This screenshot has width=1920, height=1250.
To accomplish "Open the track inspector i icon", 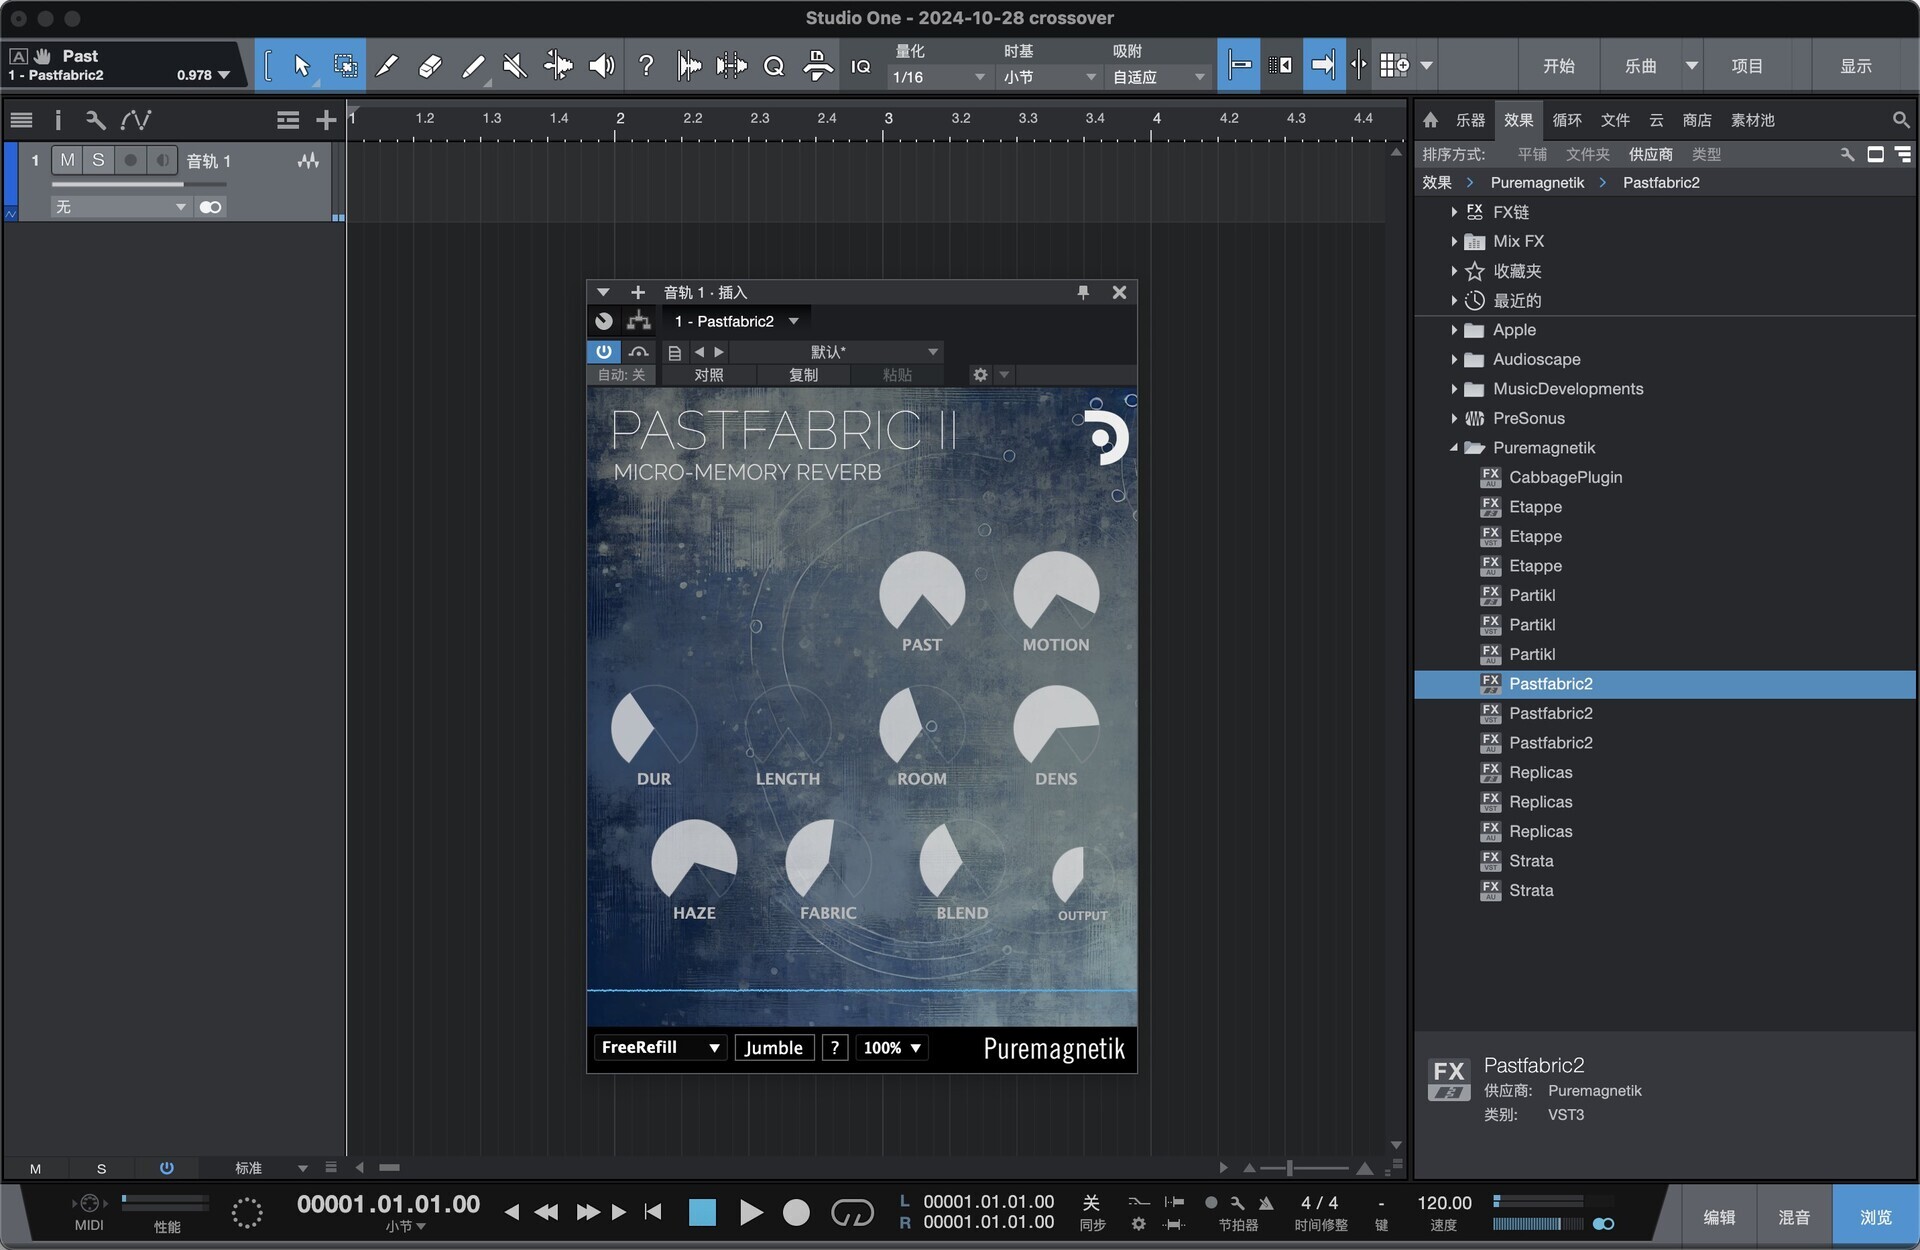I will coord(58,120).
